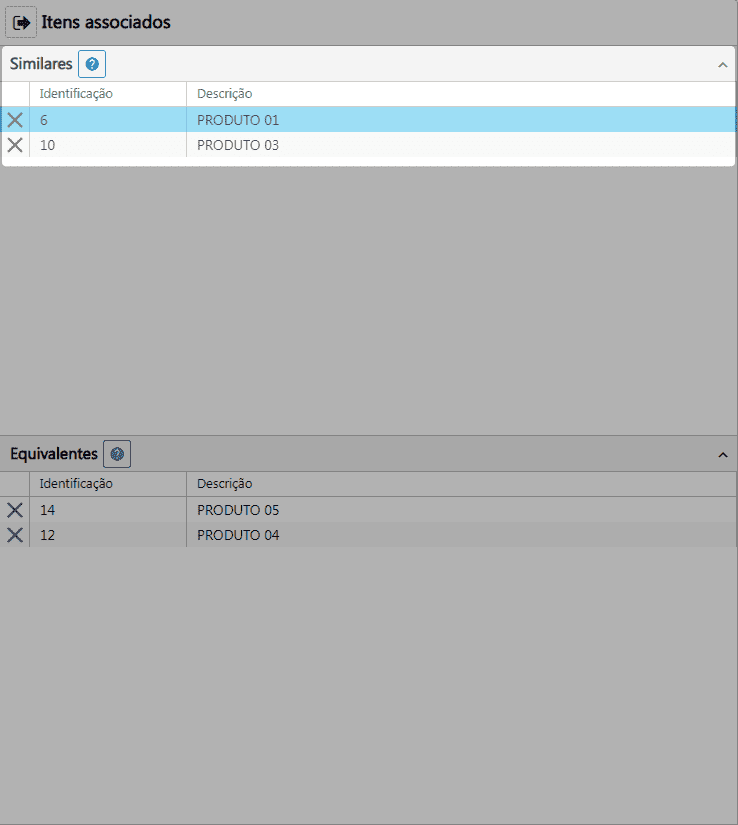Click the exit icon beside Itens associados
The height and width of the screenshot is (825, 738).
pos(21,22)
